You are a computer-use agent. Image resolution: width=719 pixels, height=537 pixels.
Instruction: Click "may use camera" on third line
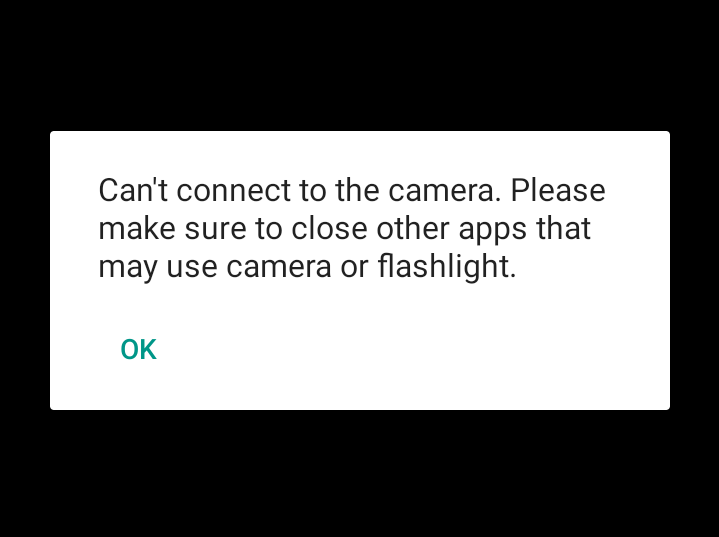(x=215, y=267)
